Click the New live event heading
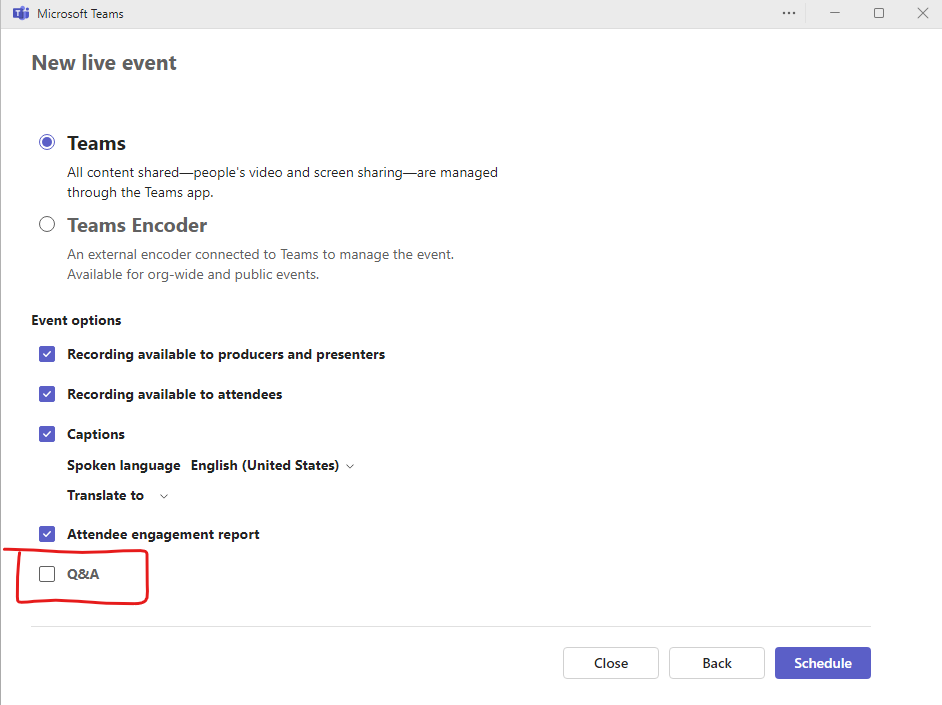The image size is (942, 705). (103, 62)
